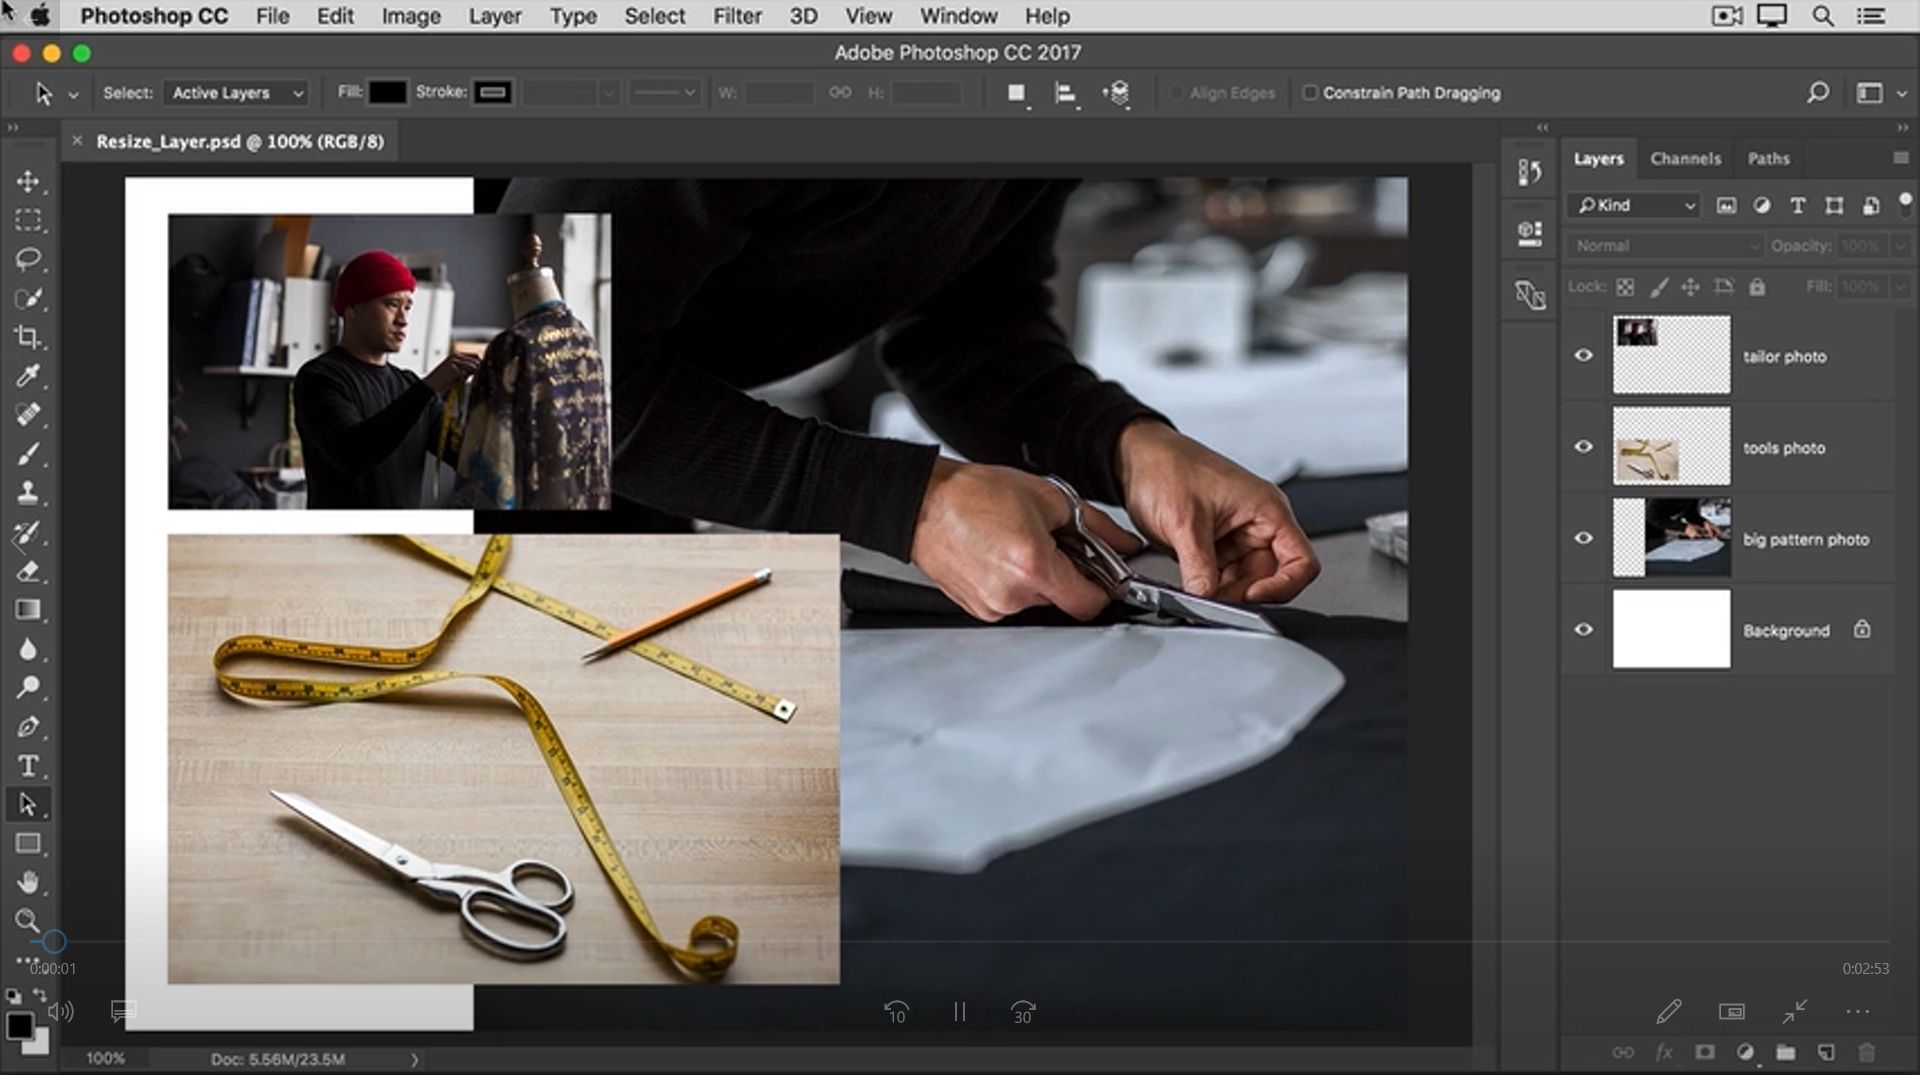Open the Select Active Layers dropdown

pyautogui.click(x=236, y=93)
